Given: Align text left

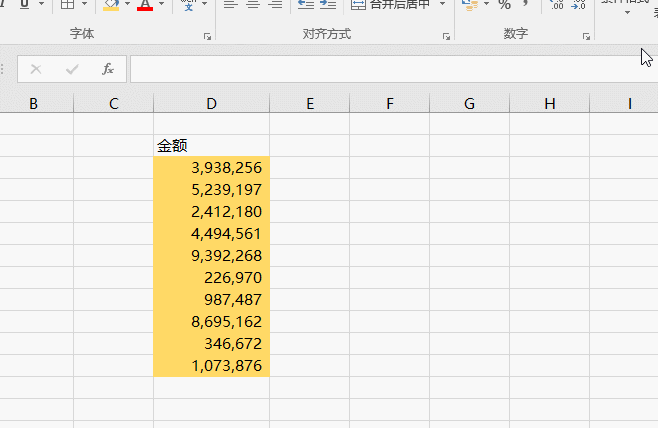Looking at the screenshot, I should pyautogui.click(x=230, y=5).
